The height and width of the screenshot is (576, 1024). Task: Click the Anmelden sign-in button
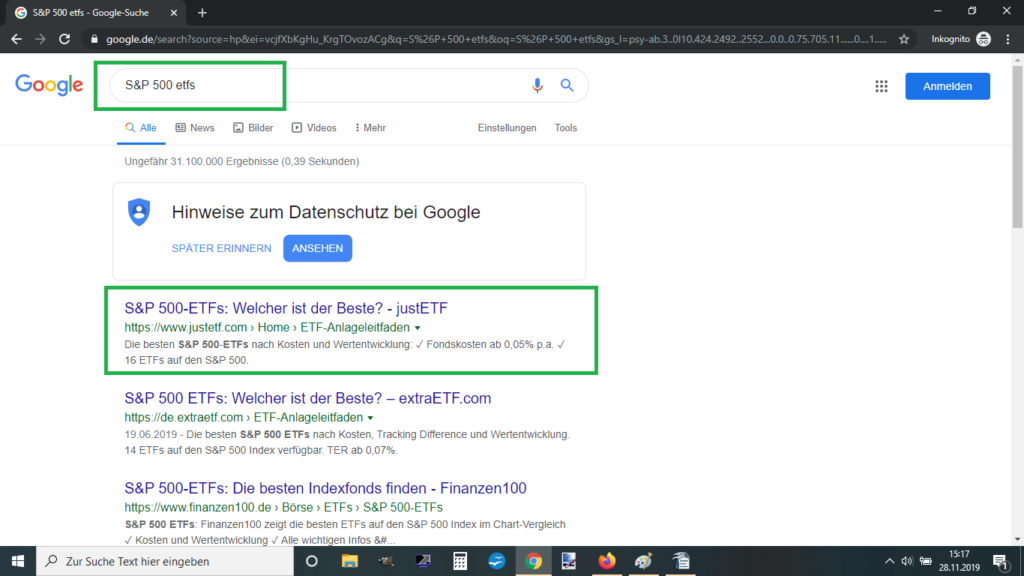click(948, 86)
